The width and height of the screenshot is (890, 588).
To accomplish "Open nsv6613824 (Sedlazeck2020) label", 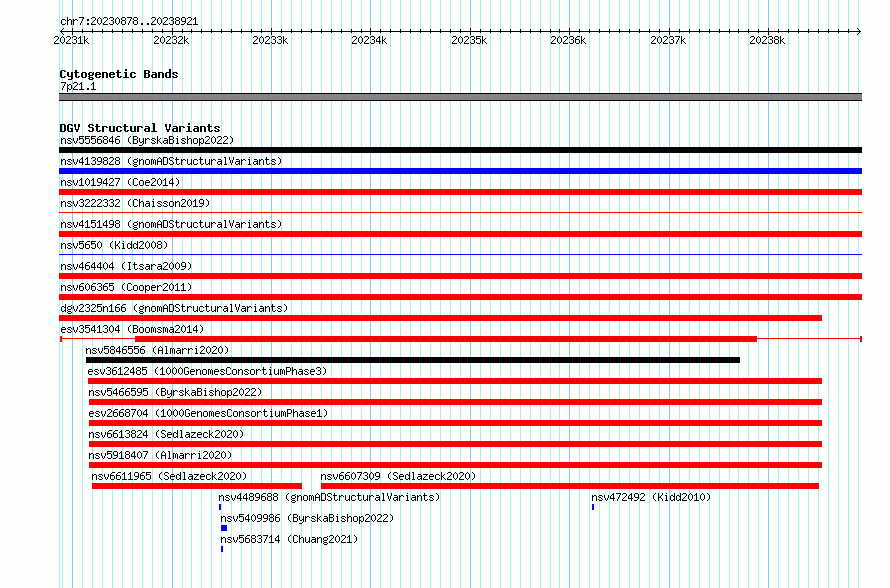I will [166, 434].
